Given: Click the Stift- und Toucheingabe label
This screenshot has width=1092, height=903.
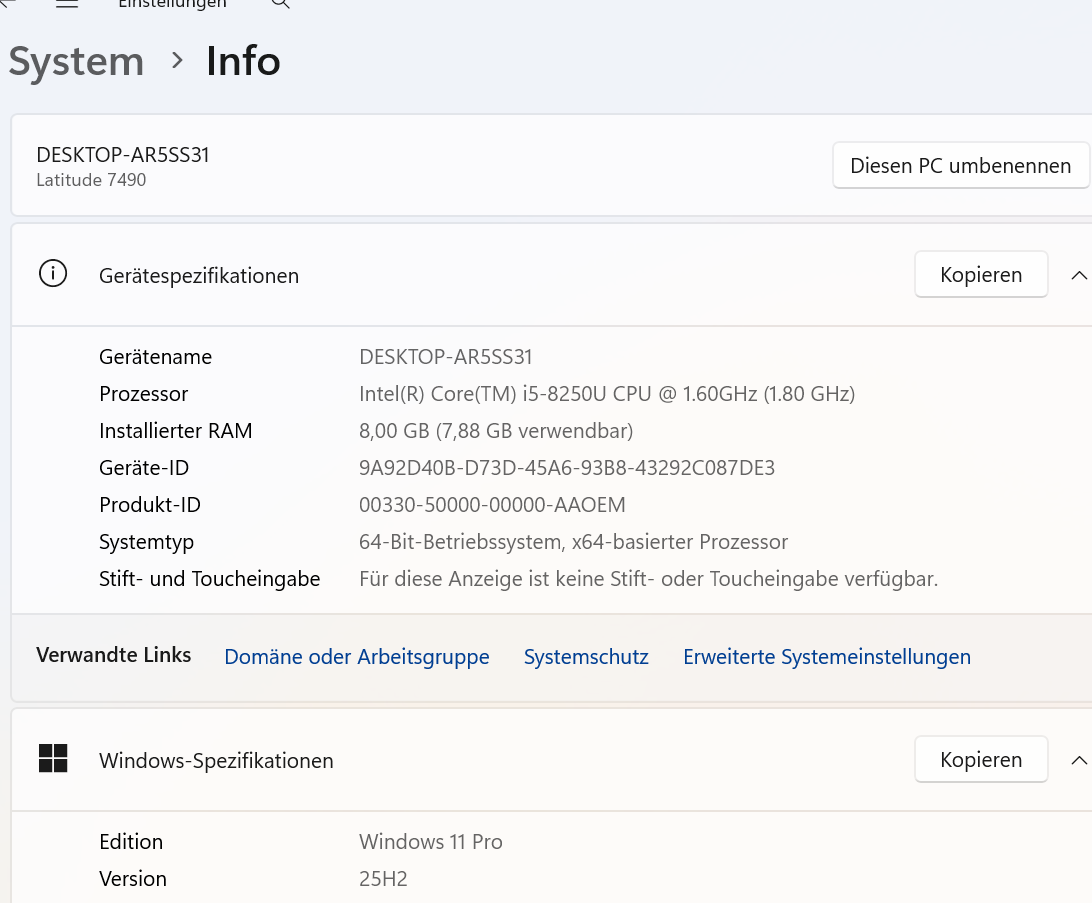Looking at the screenshot, I should click(210, 579).
